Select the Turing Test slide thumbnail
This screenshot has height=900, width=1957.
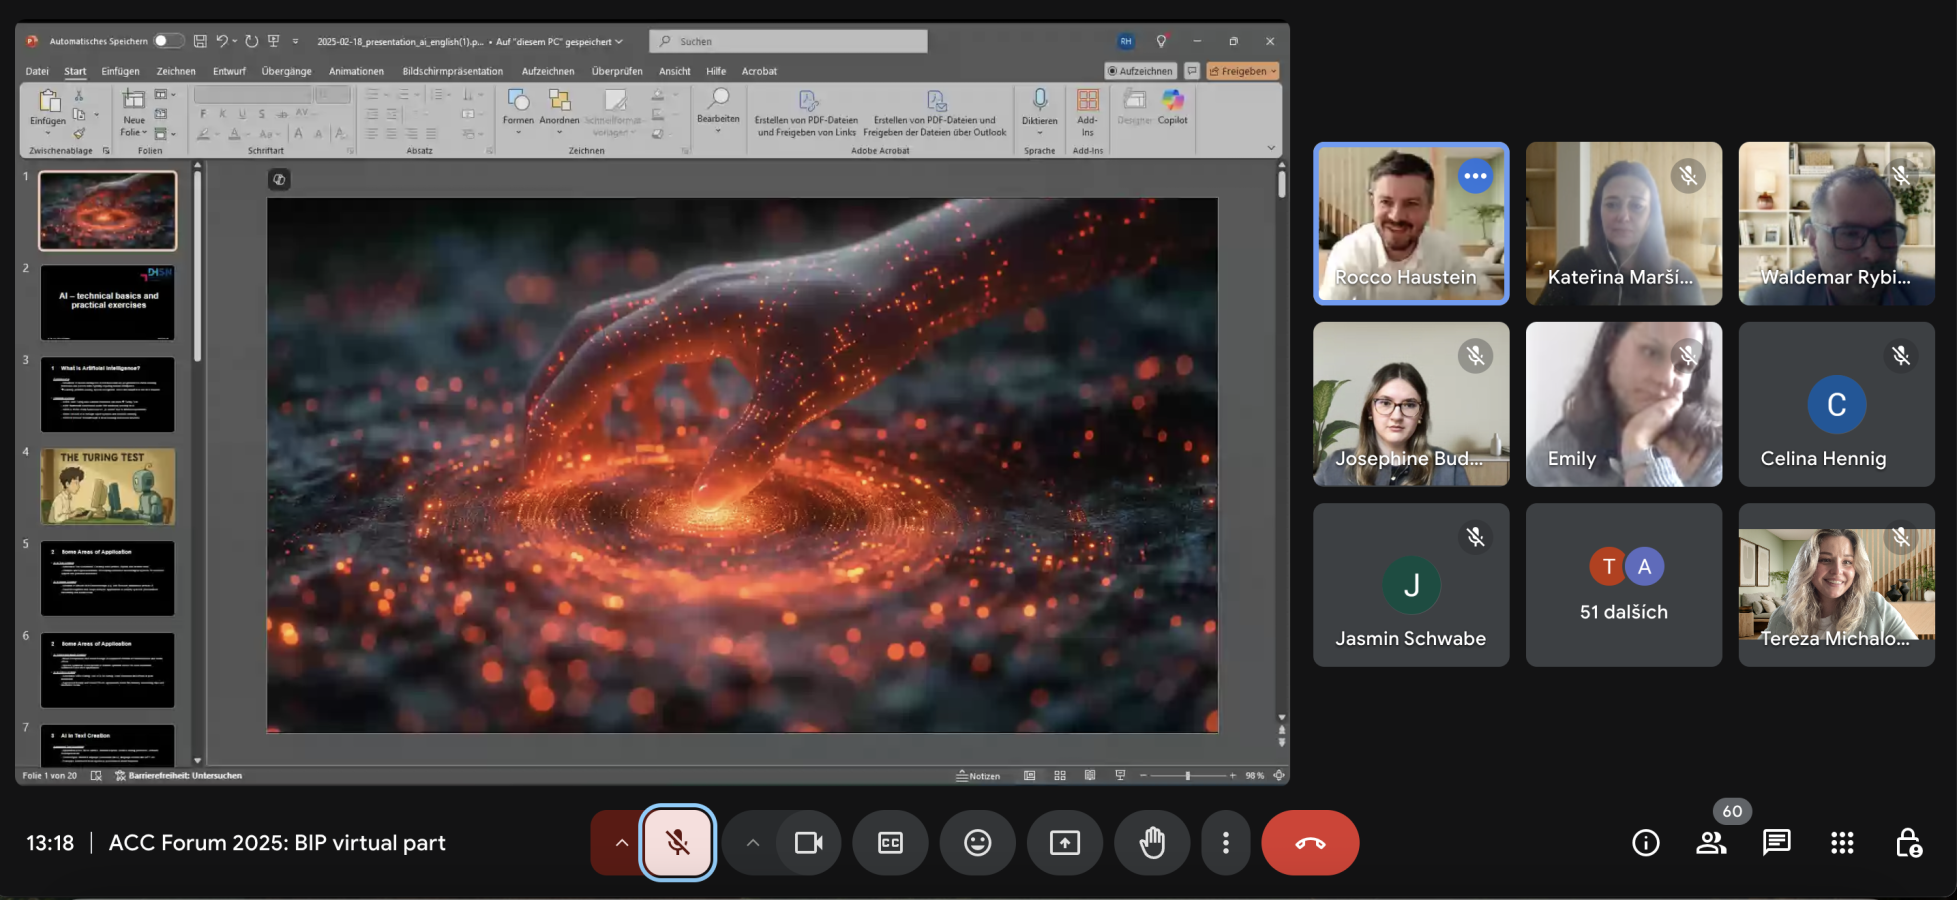point(108,486)
